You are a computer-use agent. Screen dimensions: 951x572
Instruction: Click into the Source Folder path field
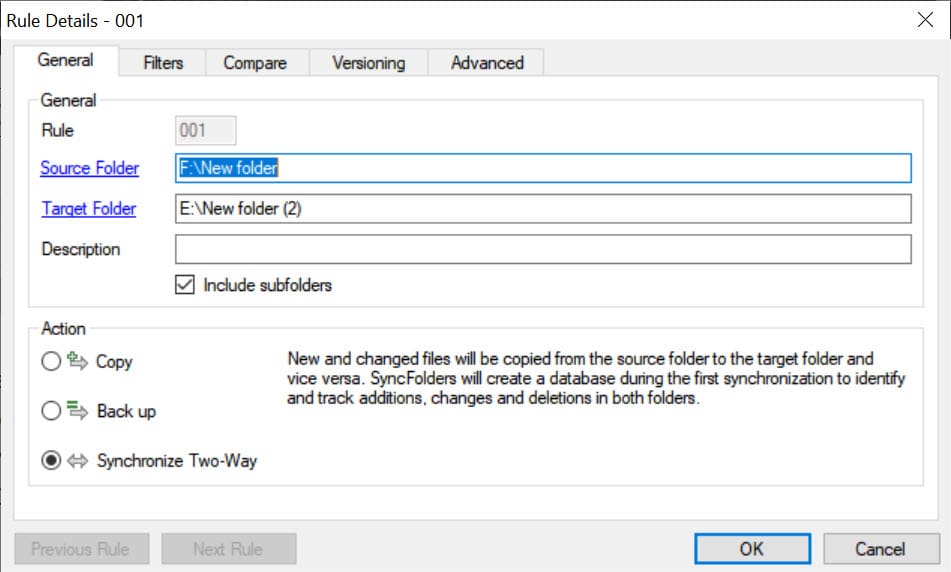[x=543, y=168]
